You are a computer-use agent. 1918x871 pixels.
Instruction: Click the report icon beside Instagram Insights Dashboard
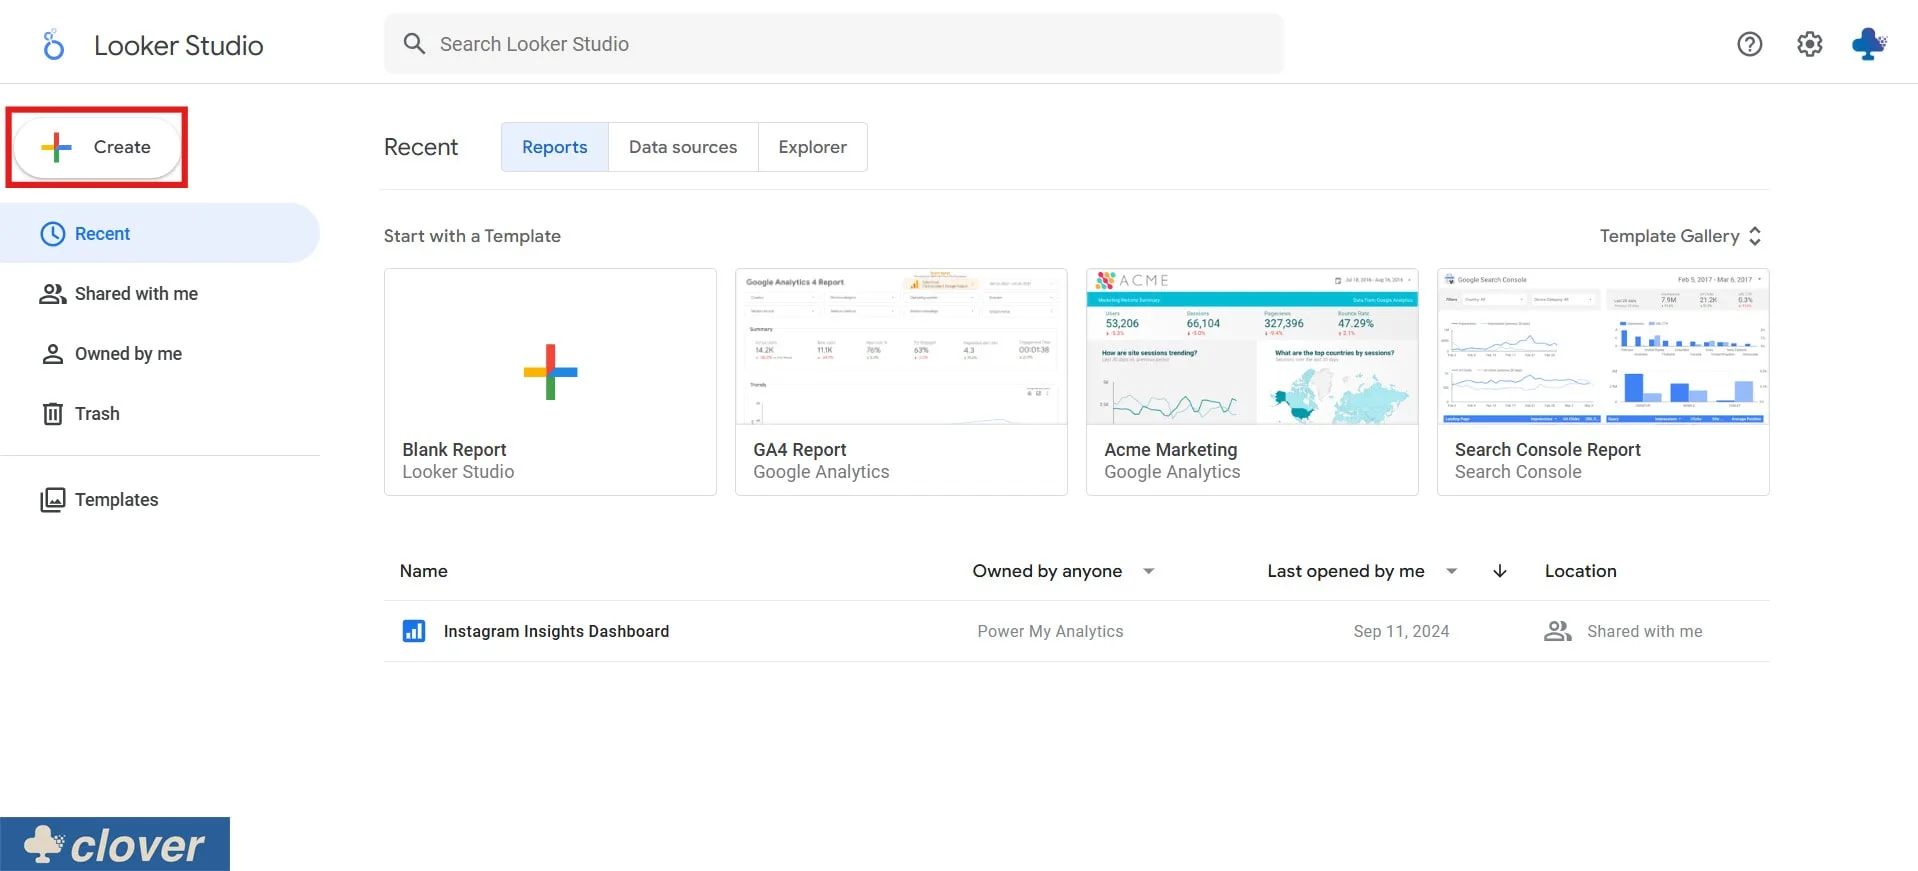[414, 631]
